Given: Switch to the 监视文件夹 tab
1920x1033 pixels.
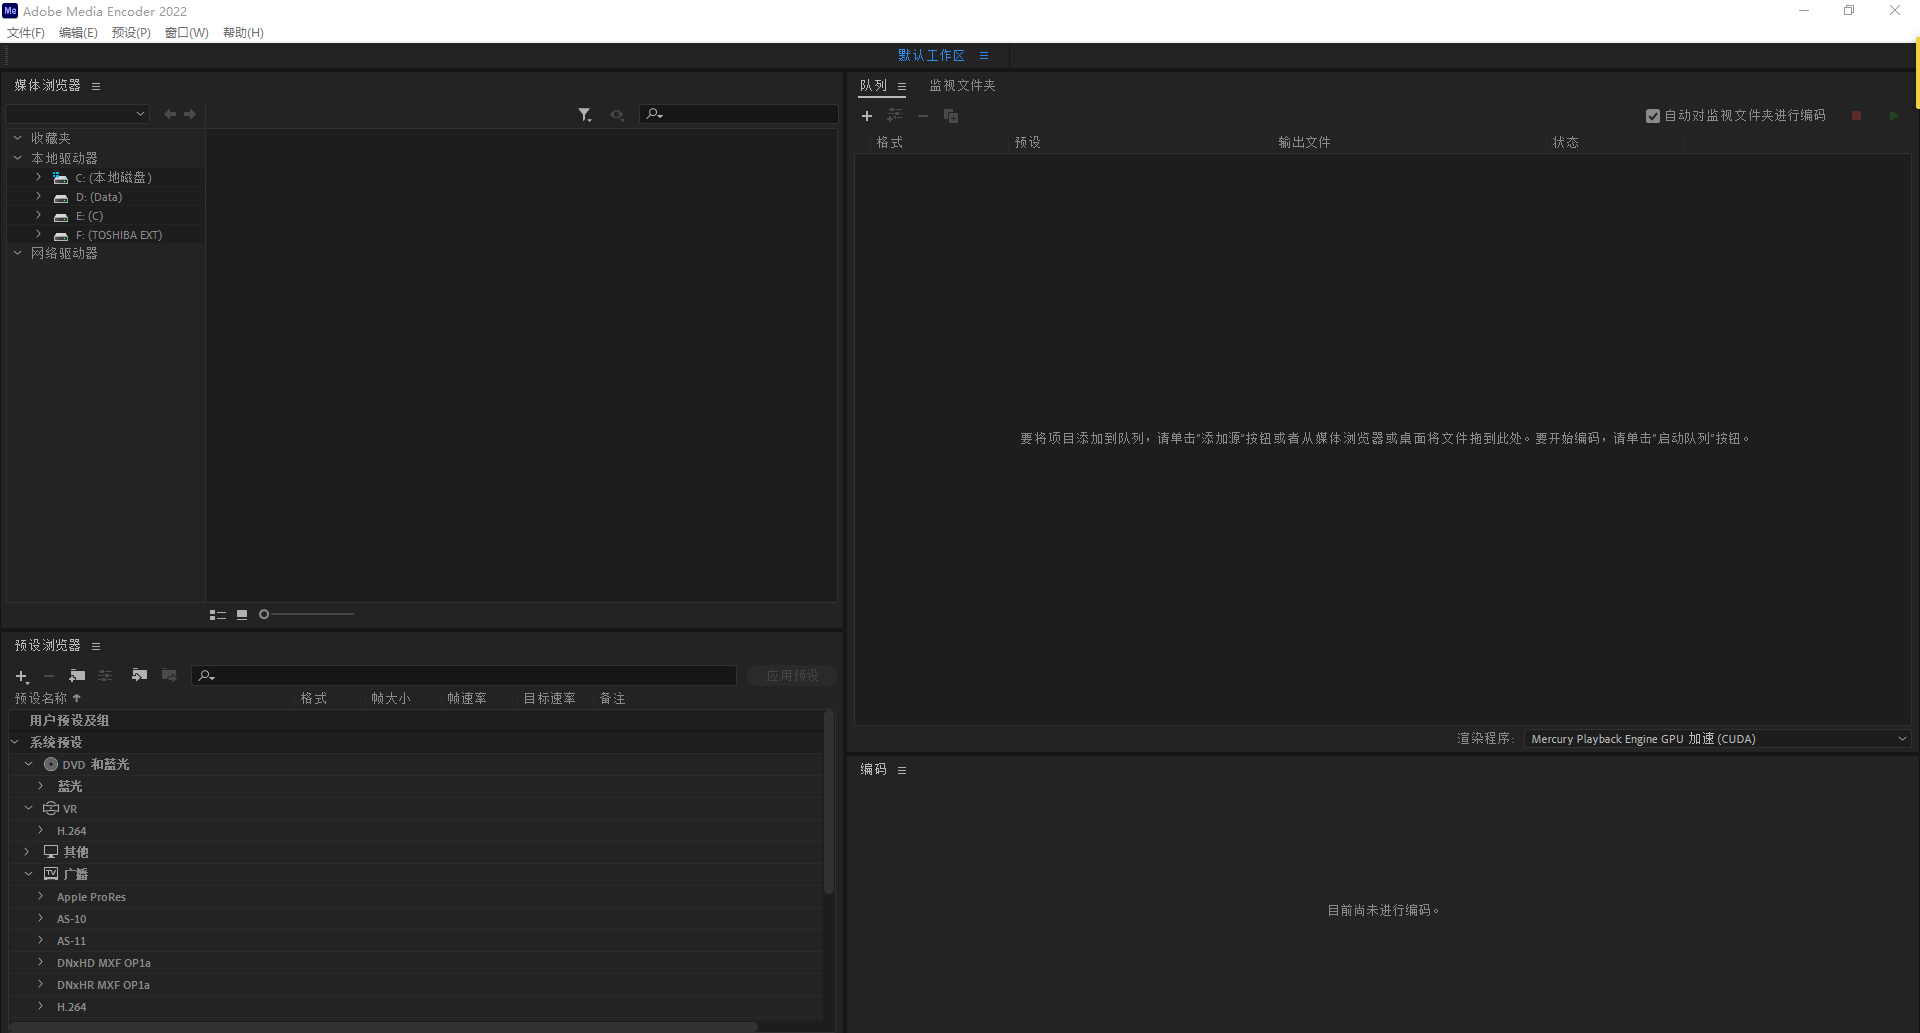Looking at the screenshot, I should click(962, 86).
